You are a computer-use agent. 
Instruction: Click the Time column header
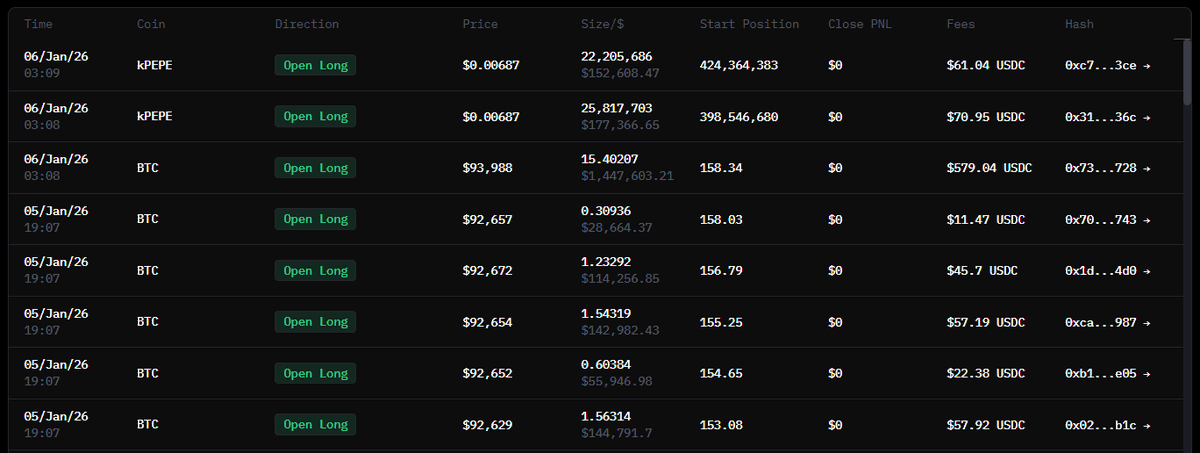tap(40, 24)
